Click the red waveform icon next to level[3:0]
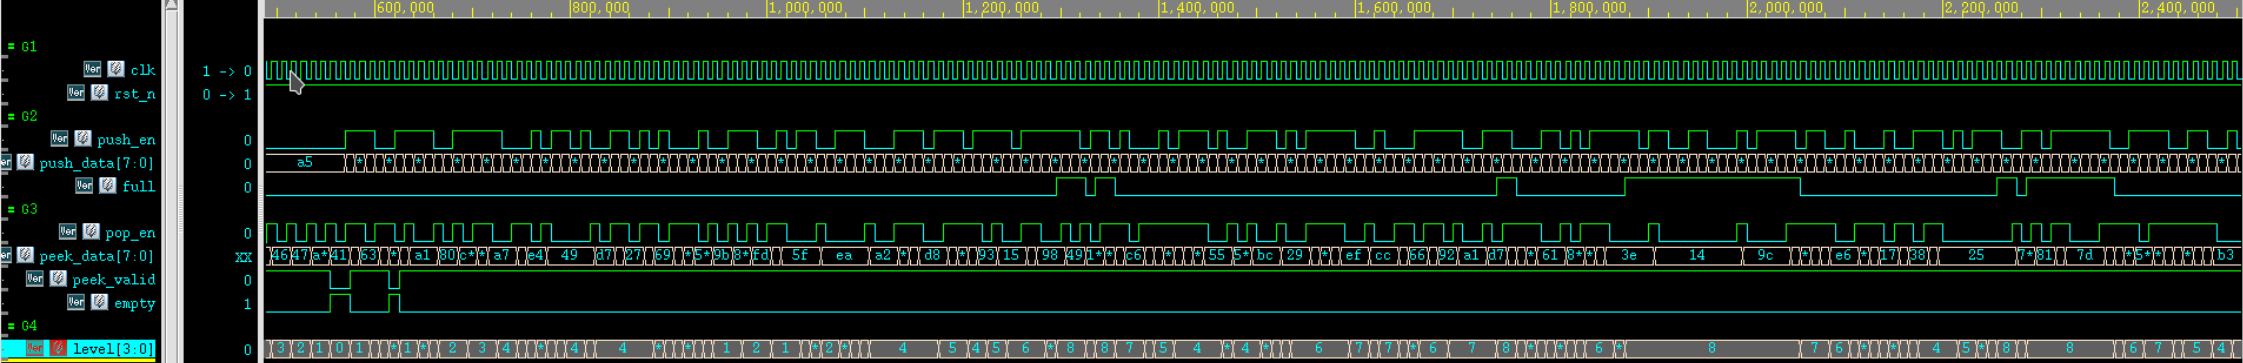The image size is (2243, 363). pyautogui.click(x=58, y=348)
